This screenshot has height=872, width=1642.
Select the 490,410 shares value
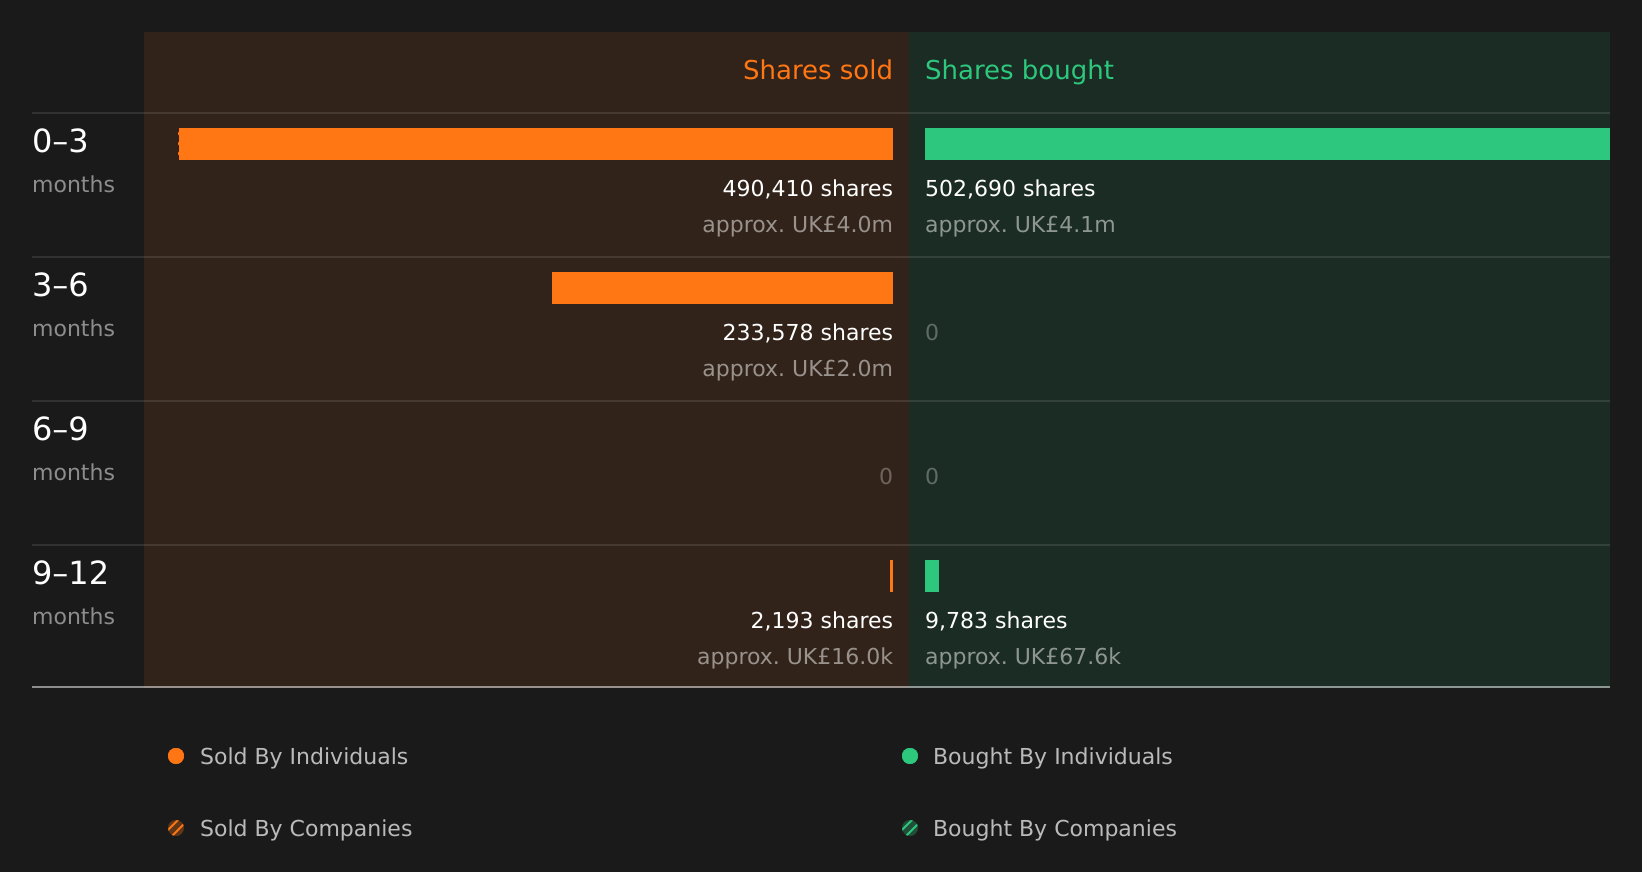pos(807,188)
